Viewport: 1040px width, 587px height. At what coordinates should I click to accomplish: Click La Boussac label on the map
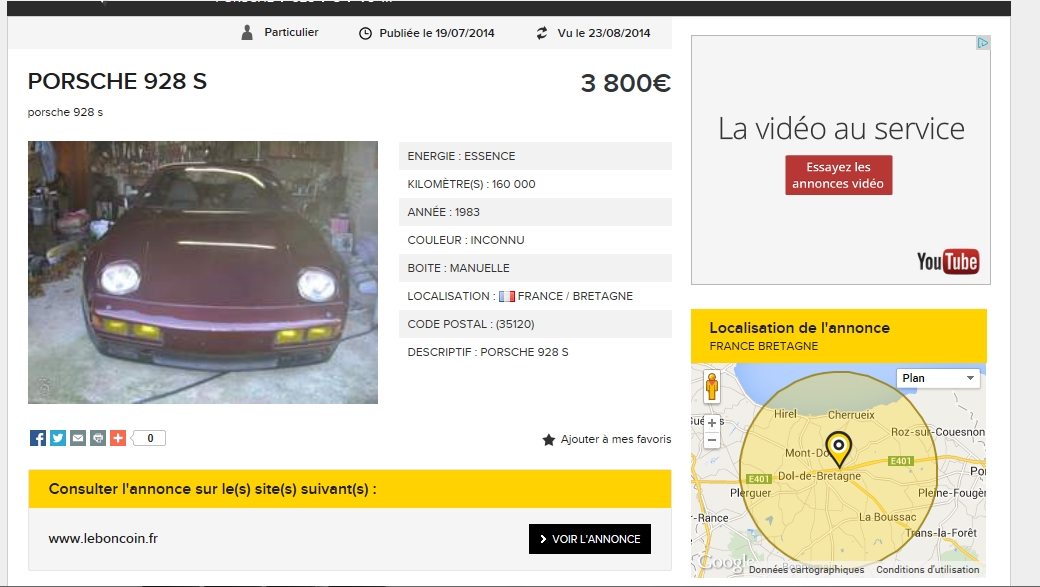887,517
